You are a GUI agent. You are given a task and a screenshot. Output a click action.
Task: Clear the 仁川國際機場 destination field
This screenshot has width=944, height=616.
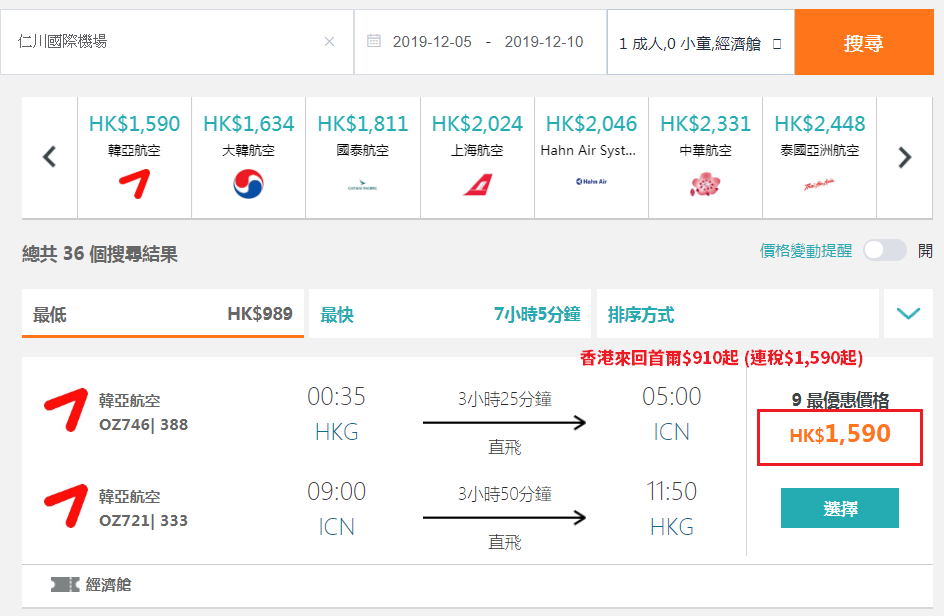pyautogui.click(x=329, y=42)
